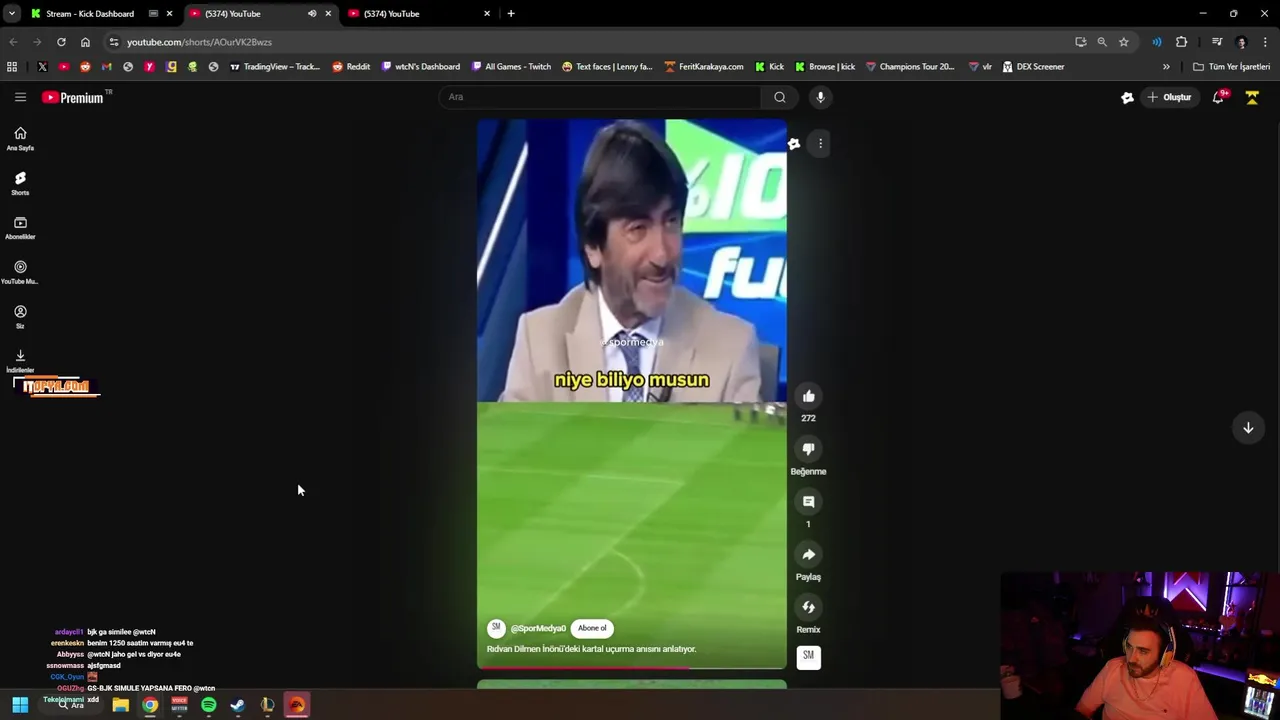Screen dimensions: 1280x720
Task: Open the FeritKarakaya.com bookmark
Action: coord(703,67)
